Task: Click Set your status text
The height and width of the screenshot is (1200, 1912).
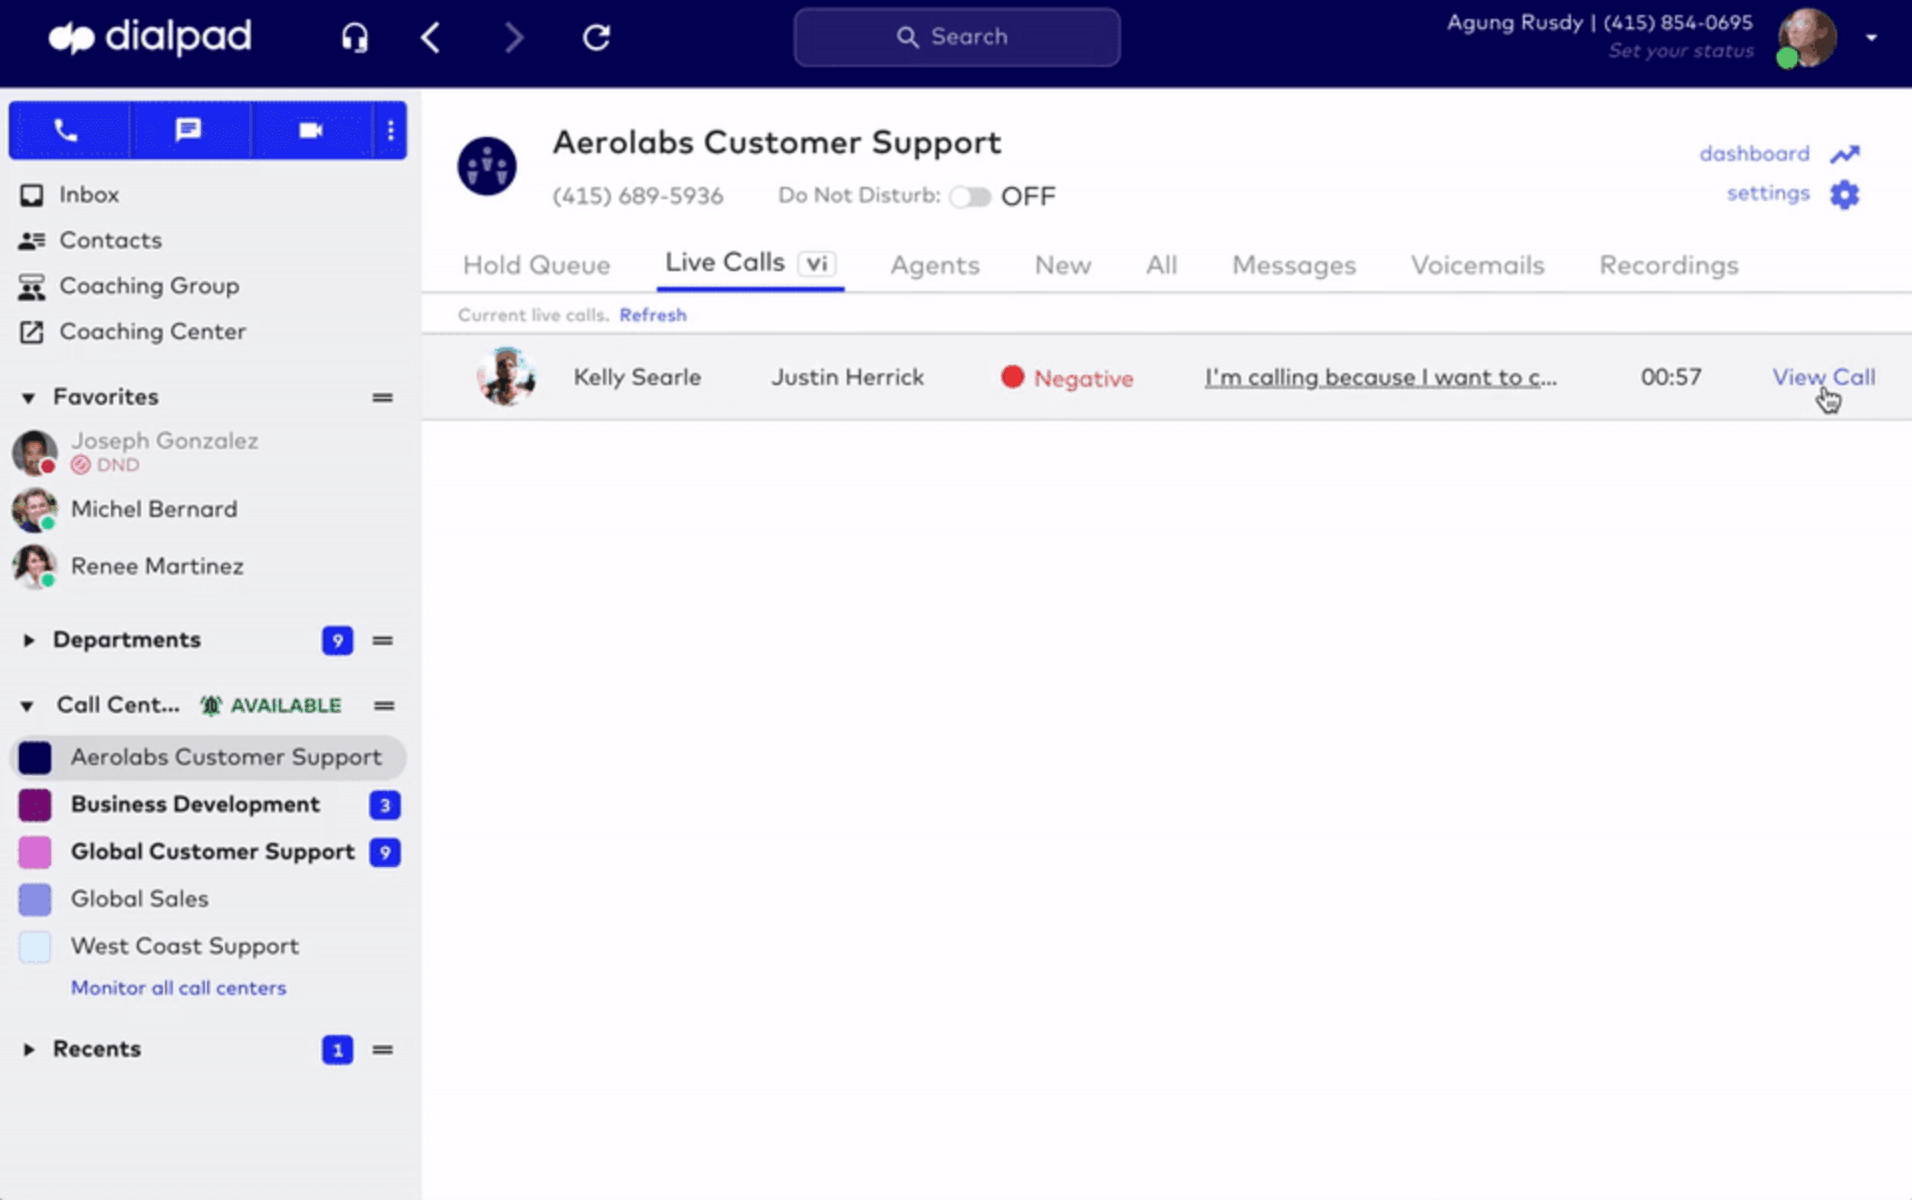Action: click(1681, 51)
